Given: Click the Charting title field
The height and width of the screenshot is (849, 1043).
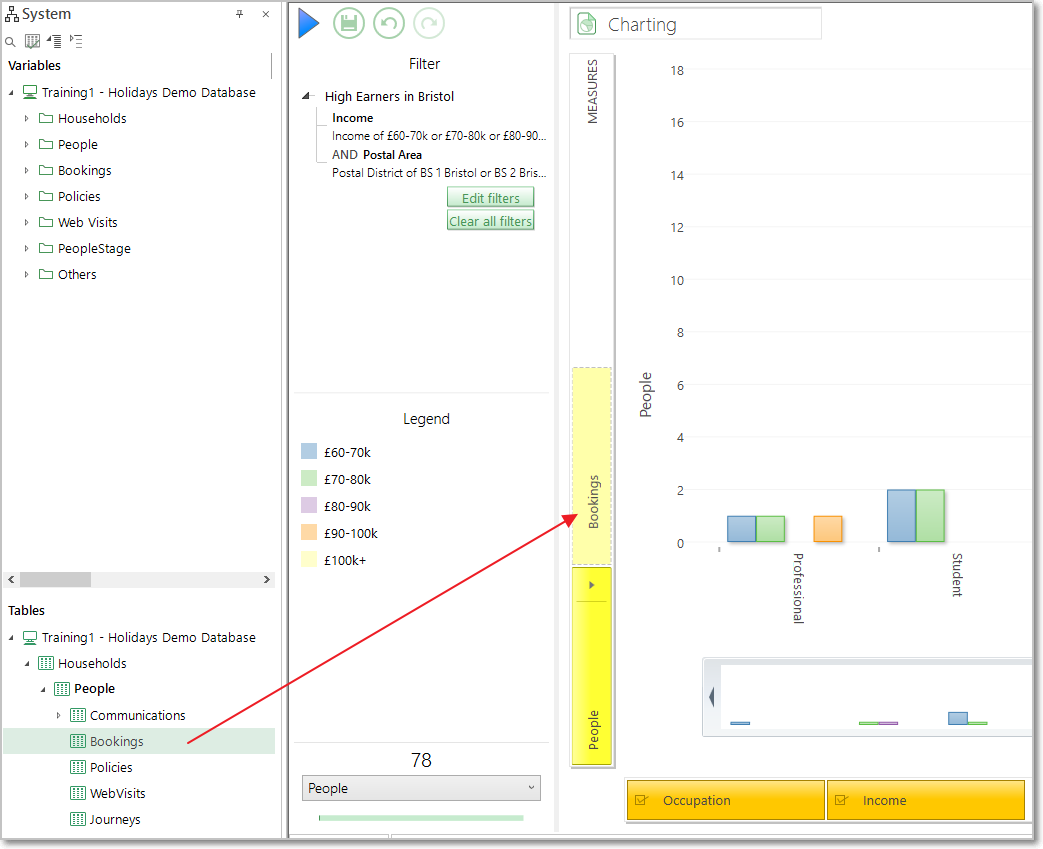Looking at the screenshot, I should 696,24.
